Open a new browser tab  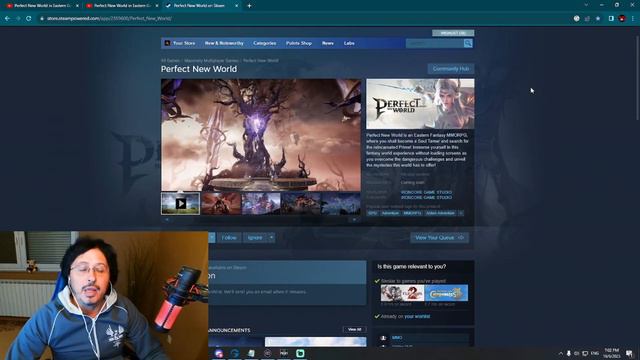[249, 6]
